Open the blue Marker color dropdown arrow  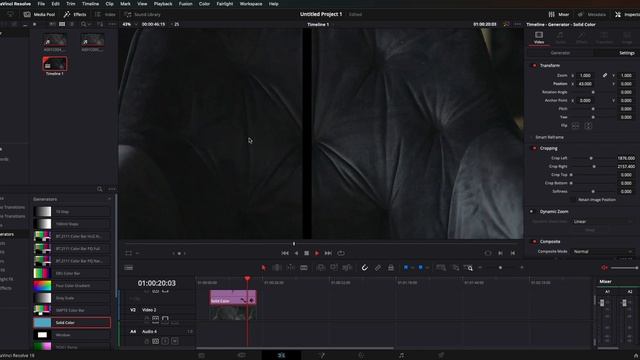tap(427, 268)
